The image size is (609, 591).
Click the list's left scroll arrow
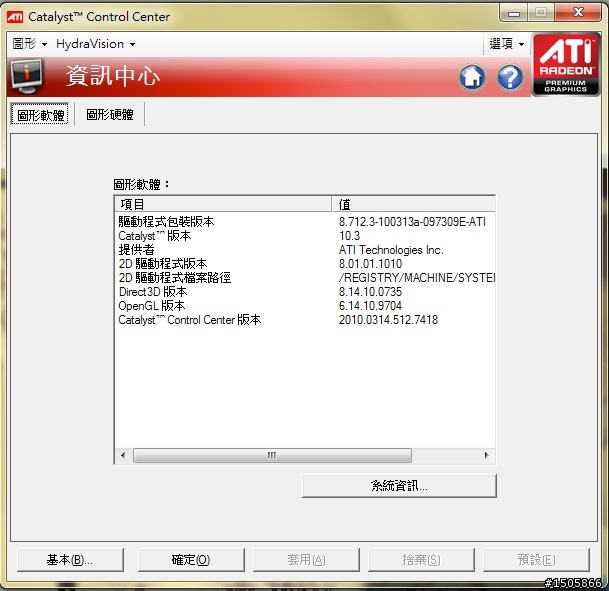point(123,455)
